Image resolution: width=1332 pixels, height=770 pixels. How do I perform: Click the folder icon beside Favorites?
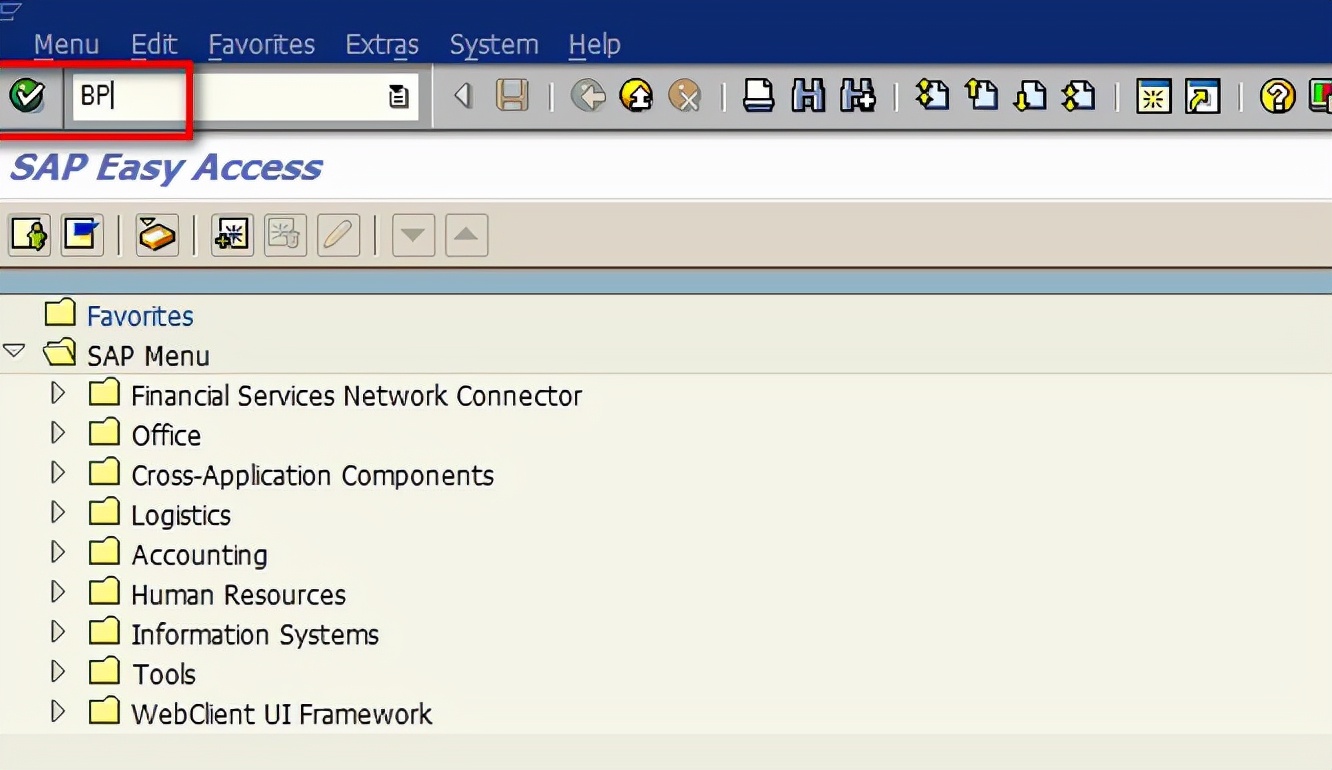[x=60, y=313]
